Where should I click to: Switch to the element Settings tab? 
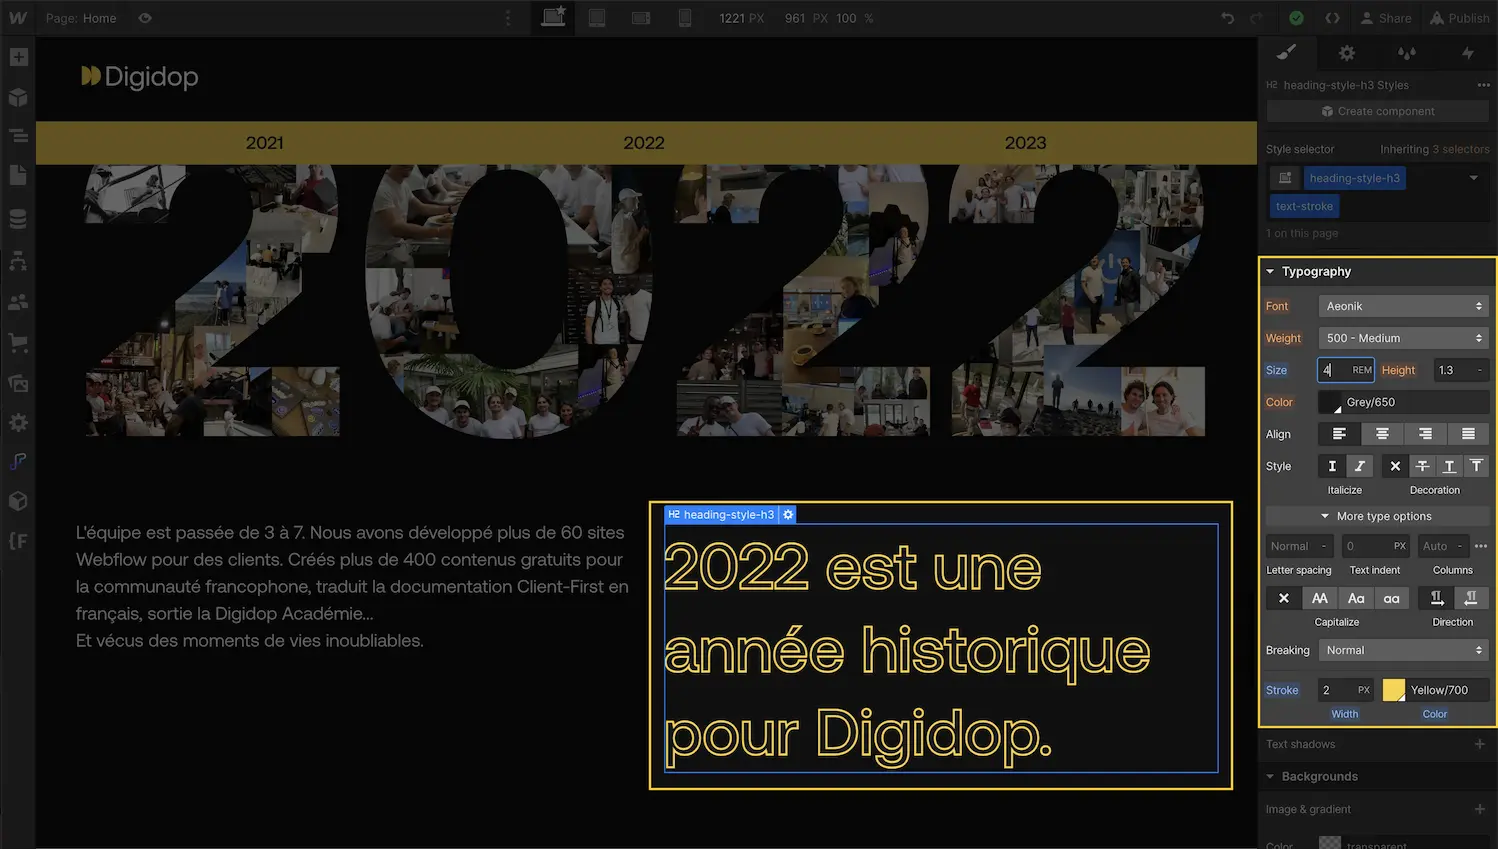tap(1346, 53)
